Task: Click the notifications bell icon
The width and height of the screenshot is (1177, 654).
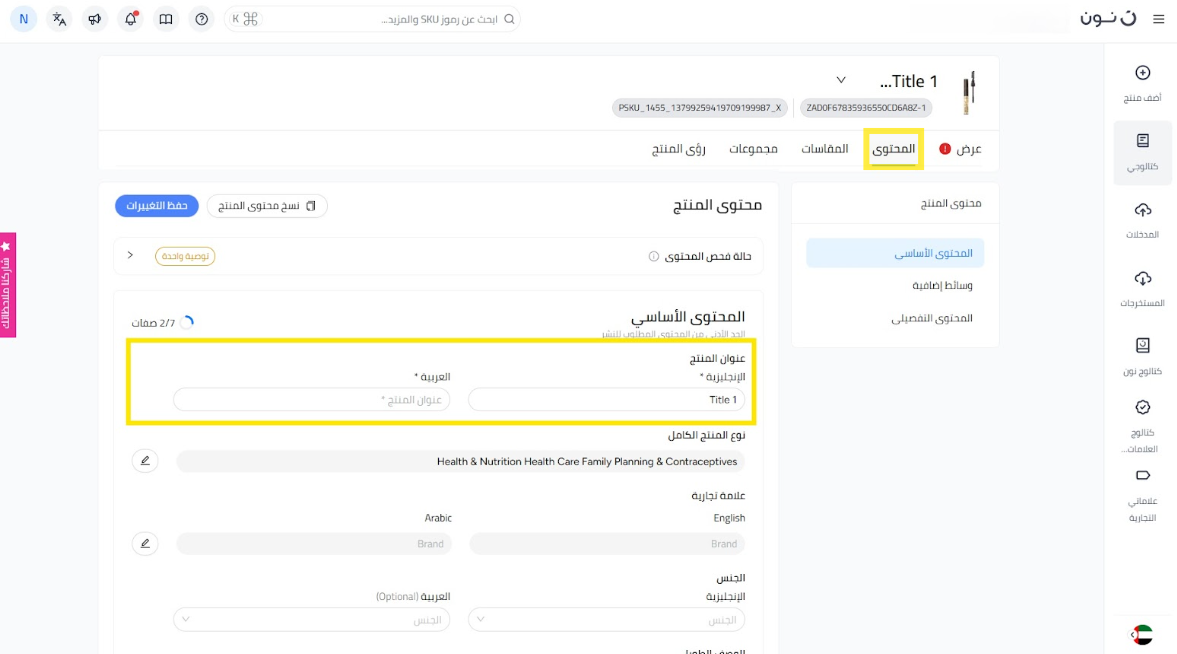Action: coord(131,19)
